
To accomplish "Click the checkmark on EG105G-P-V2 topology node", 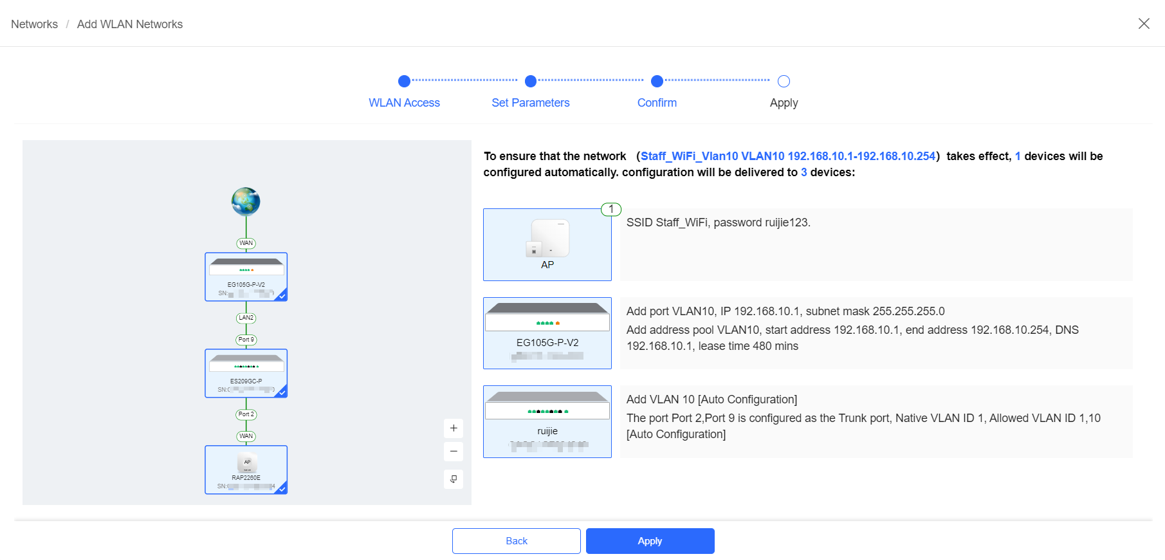I will 282,296.
